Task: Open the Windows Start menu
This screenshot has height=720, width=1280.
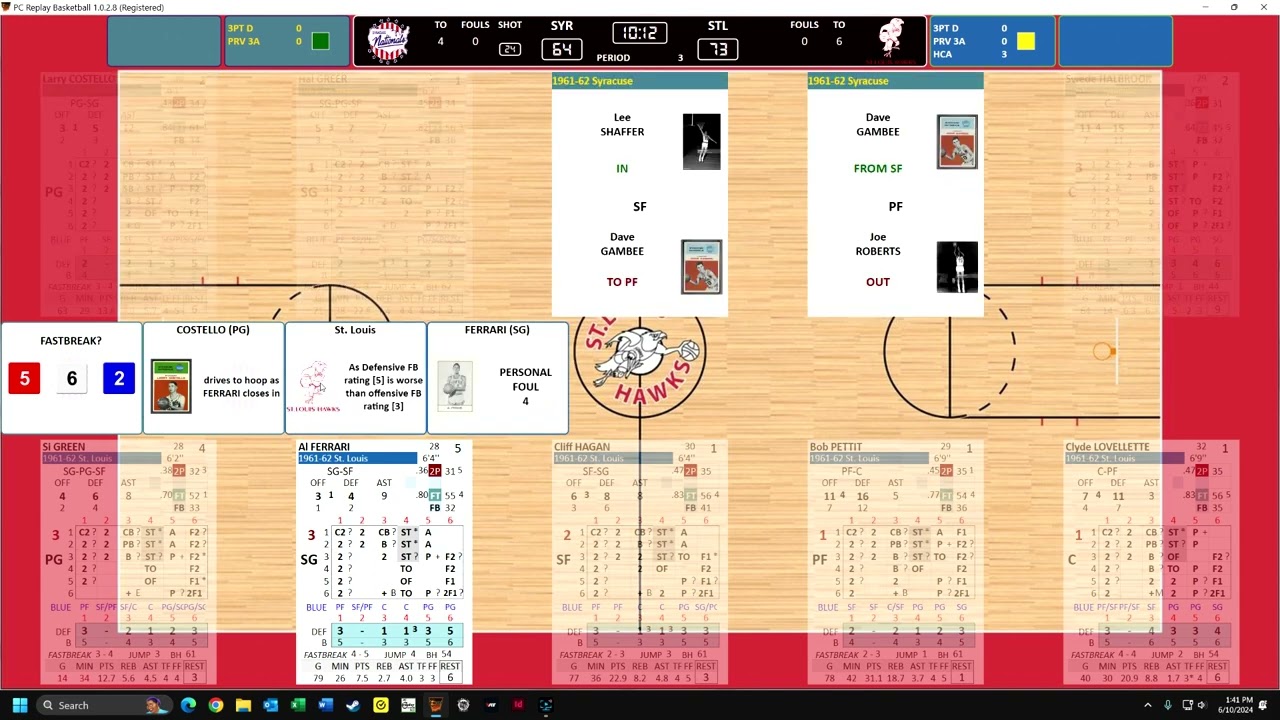Action: point(20,705)
